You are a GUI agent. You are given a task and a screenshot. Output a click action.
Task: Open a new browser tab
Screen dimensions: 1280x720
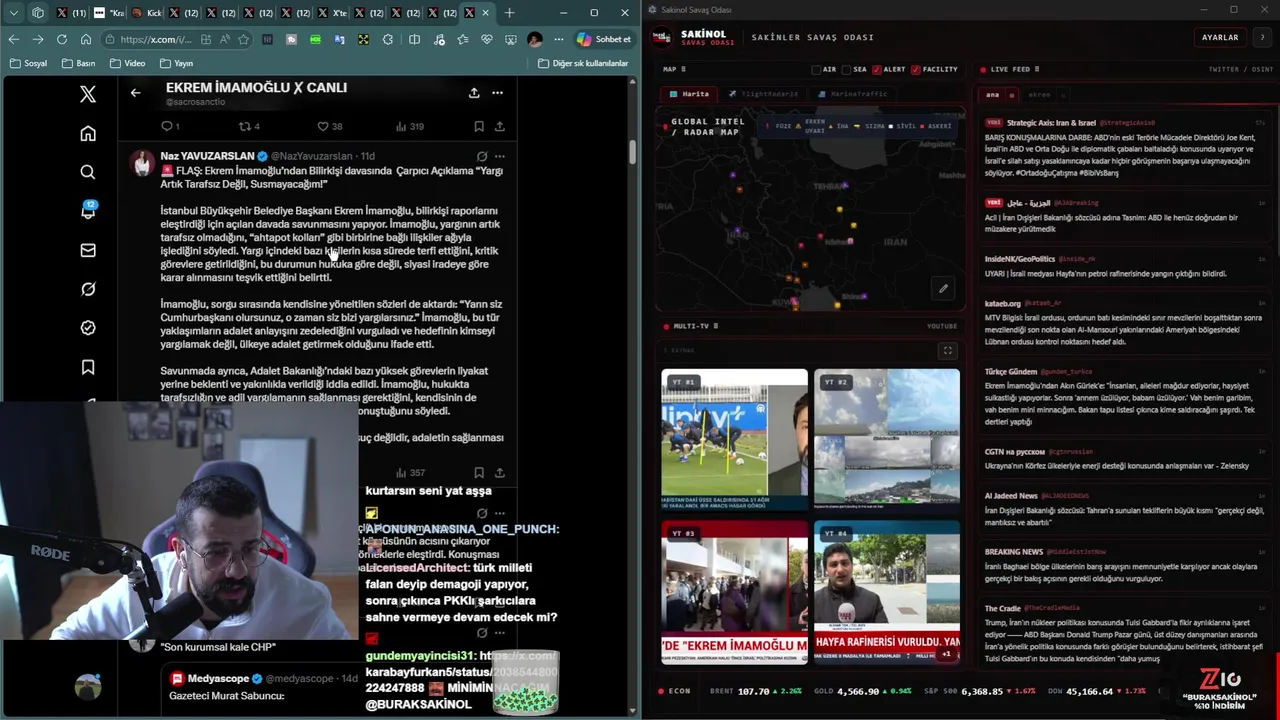pos(509,13)
